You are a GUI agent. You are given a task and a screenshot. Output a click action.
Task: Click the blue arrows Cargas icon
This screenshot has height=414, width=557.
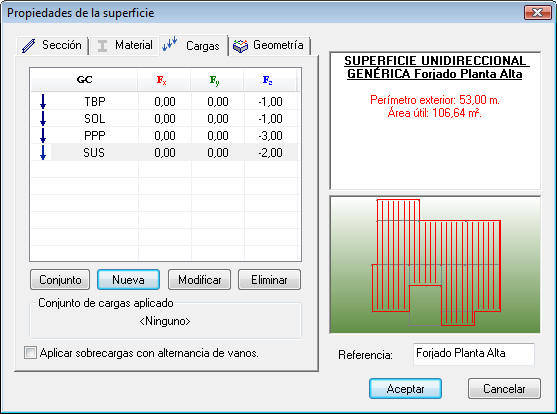[x=169, y=44]
